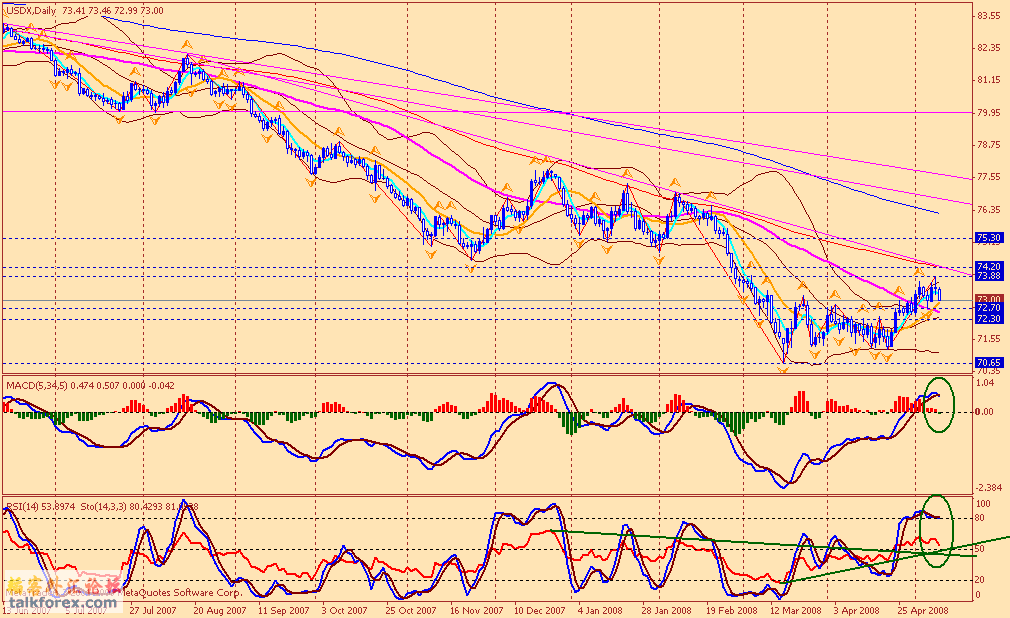Click the 27 Jul 2007 date label

coord(153,610)
